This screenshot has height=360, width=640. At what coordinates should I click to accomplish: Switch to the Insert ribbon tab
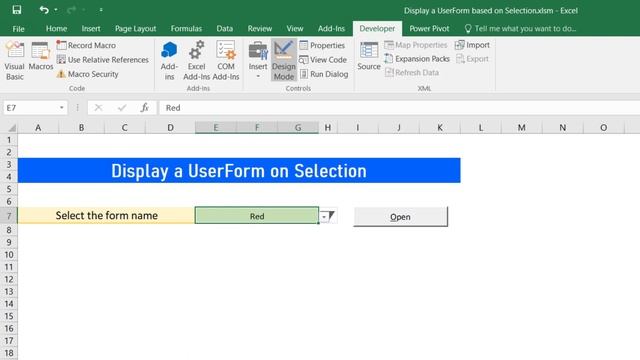click(91, 29)
